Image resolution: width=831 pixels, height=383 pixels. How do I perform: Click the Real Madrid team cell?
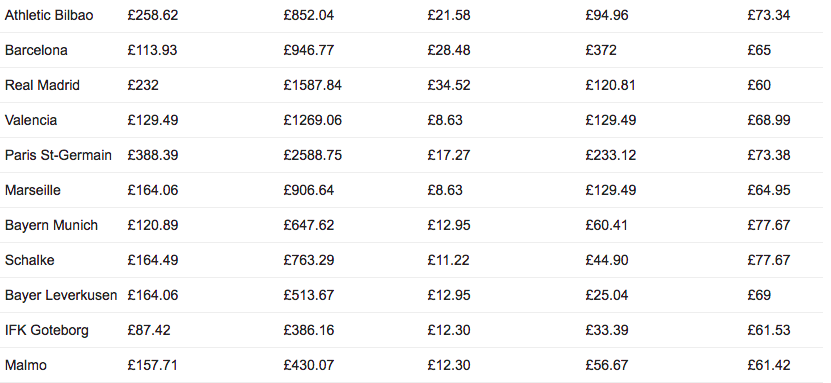click(42, 85)
